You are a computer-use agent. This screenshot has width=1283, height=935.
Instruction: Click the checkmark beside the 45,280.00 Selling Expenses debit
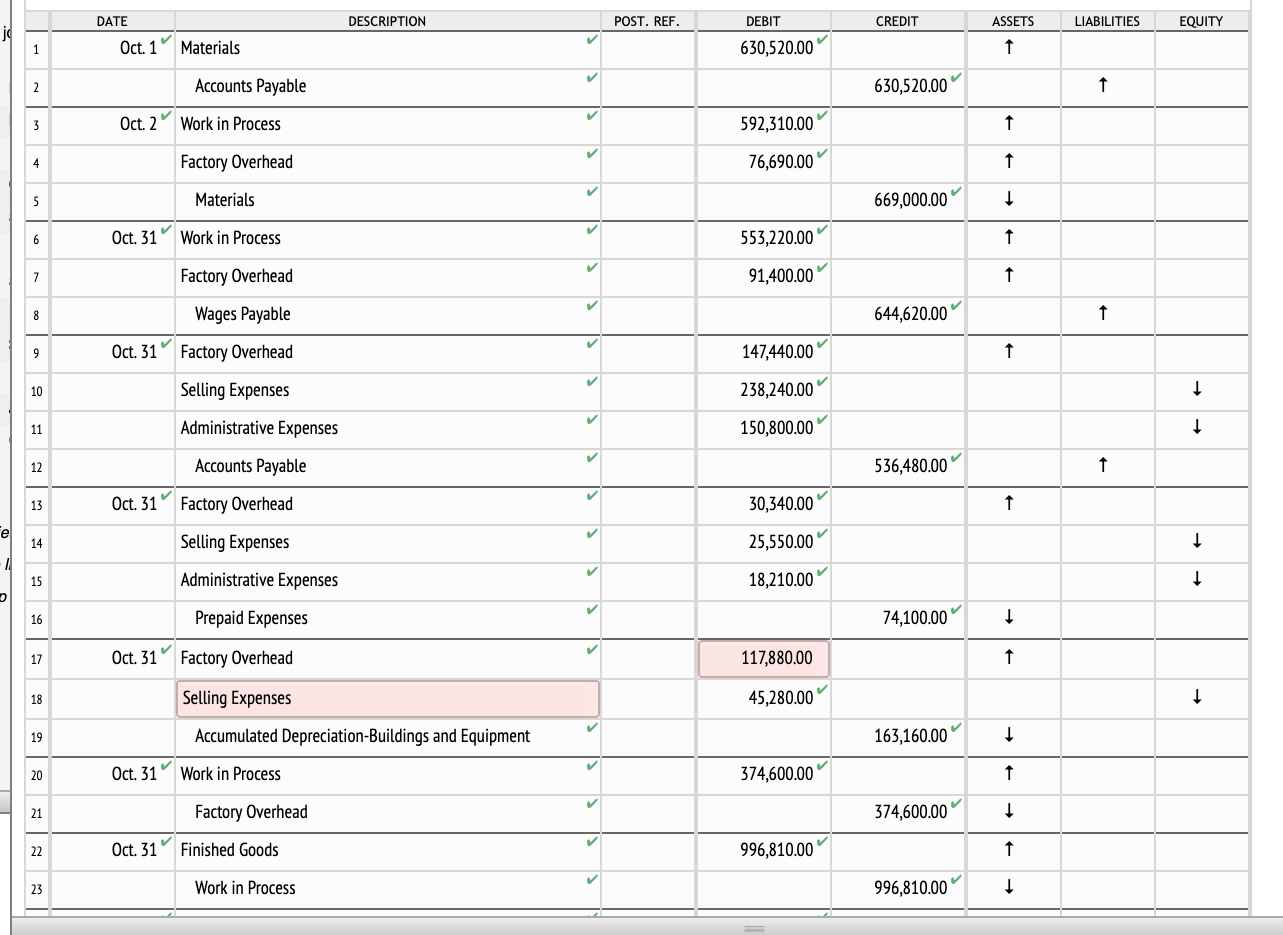tap(822, 691)
